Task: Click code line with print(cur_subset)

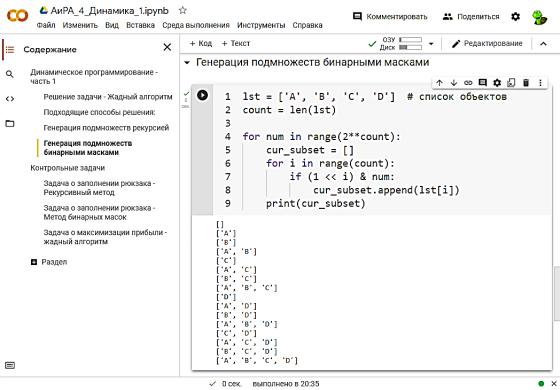Action: click(316, 204)
